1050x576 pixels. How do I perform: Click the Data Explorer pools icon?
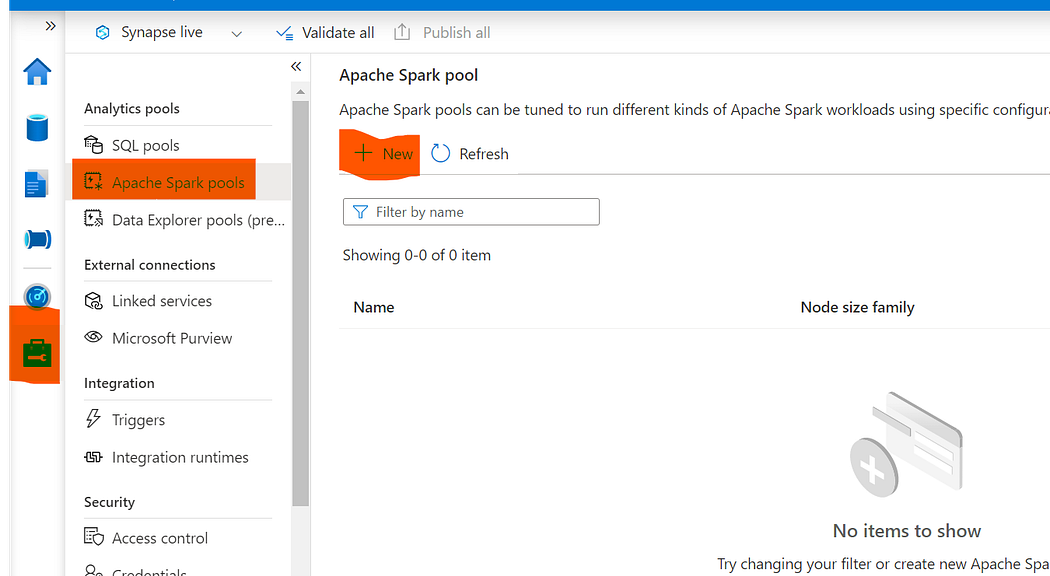point(93,218)
